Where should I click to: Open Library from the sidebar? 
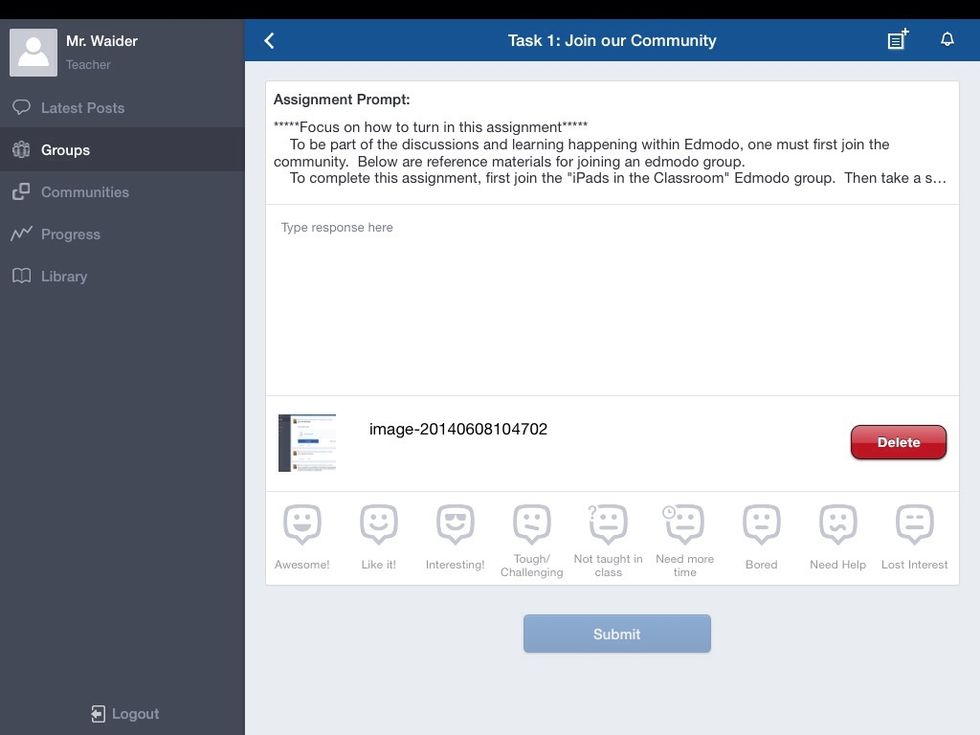(x=64, y=276)
